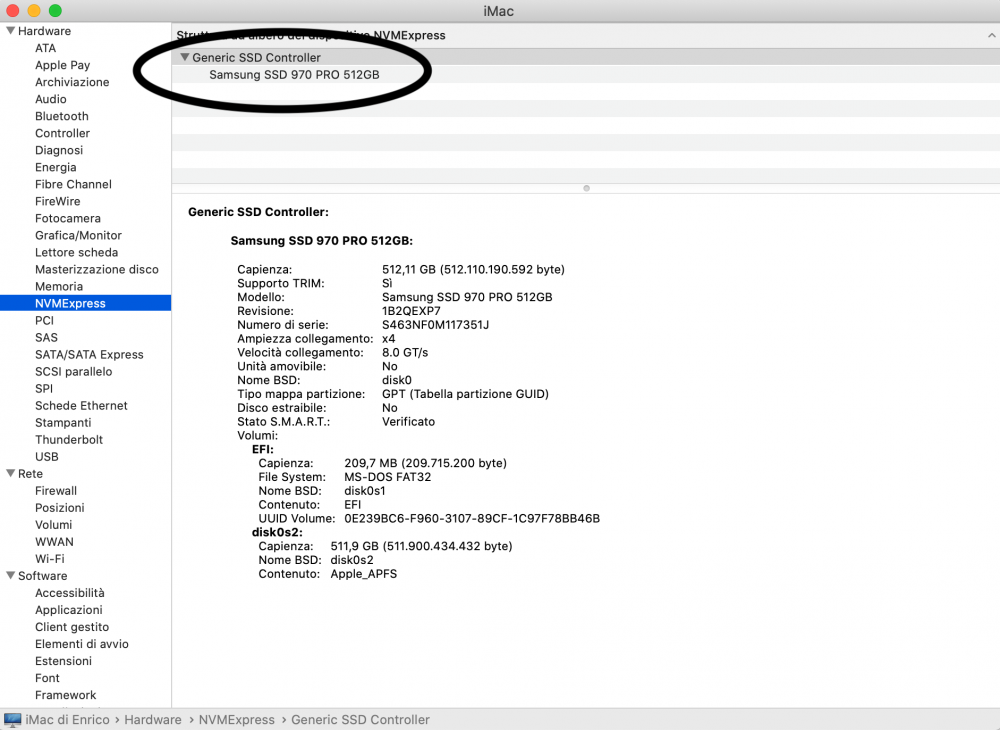Viewport: 1000px width, 730px height.
Task: Click the Apple_APFS content value
Action: [x=364, y=574]
